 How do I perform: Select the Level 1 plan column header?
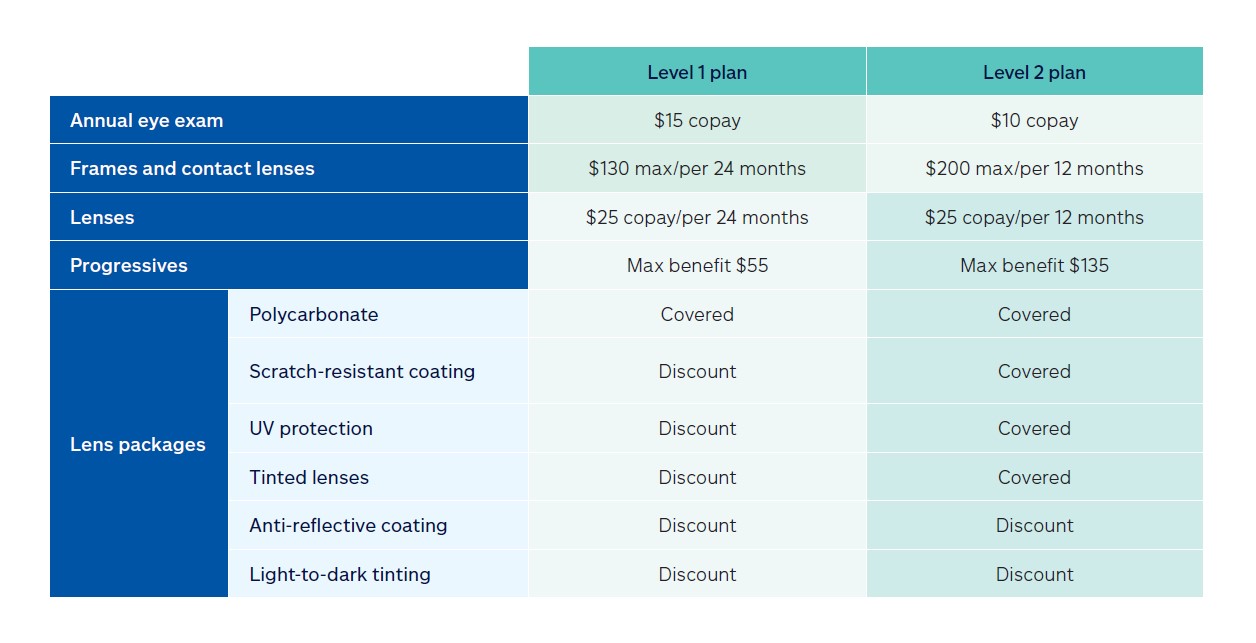point(697,72)
